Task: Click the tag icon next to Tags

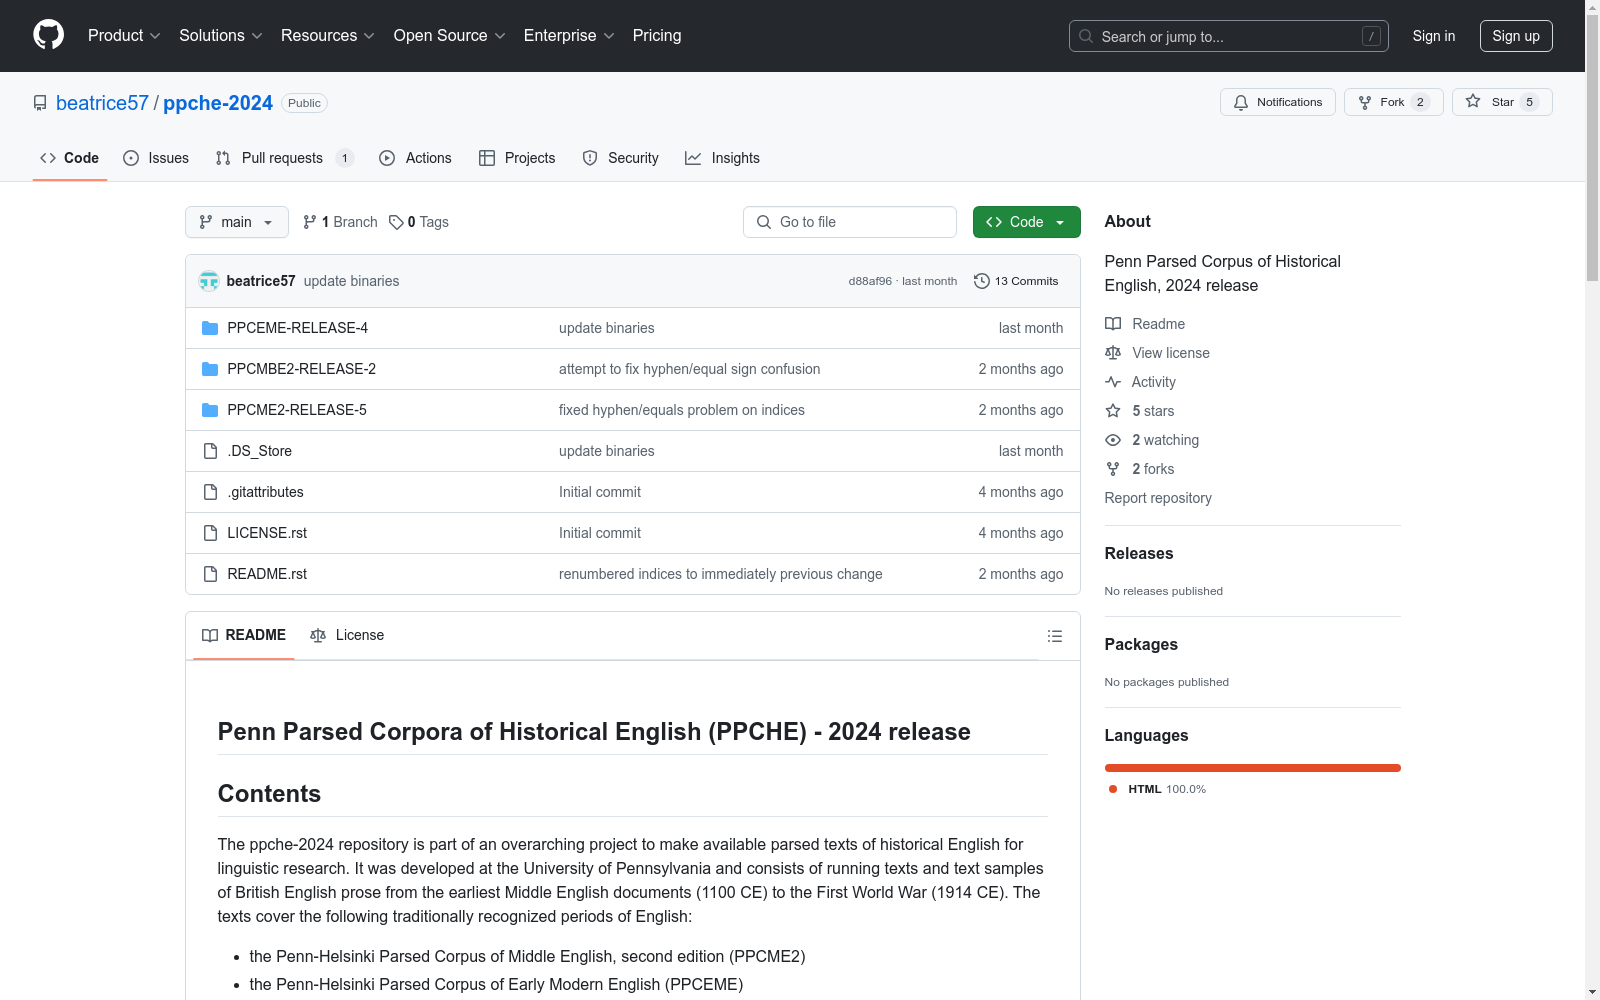Action: [396, 222]
